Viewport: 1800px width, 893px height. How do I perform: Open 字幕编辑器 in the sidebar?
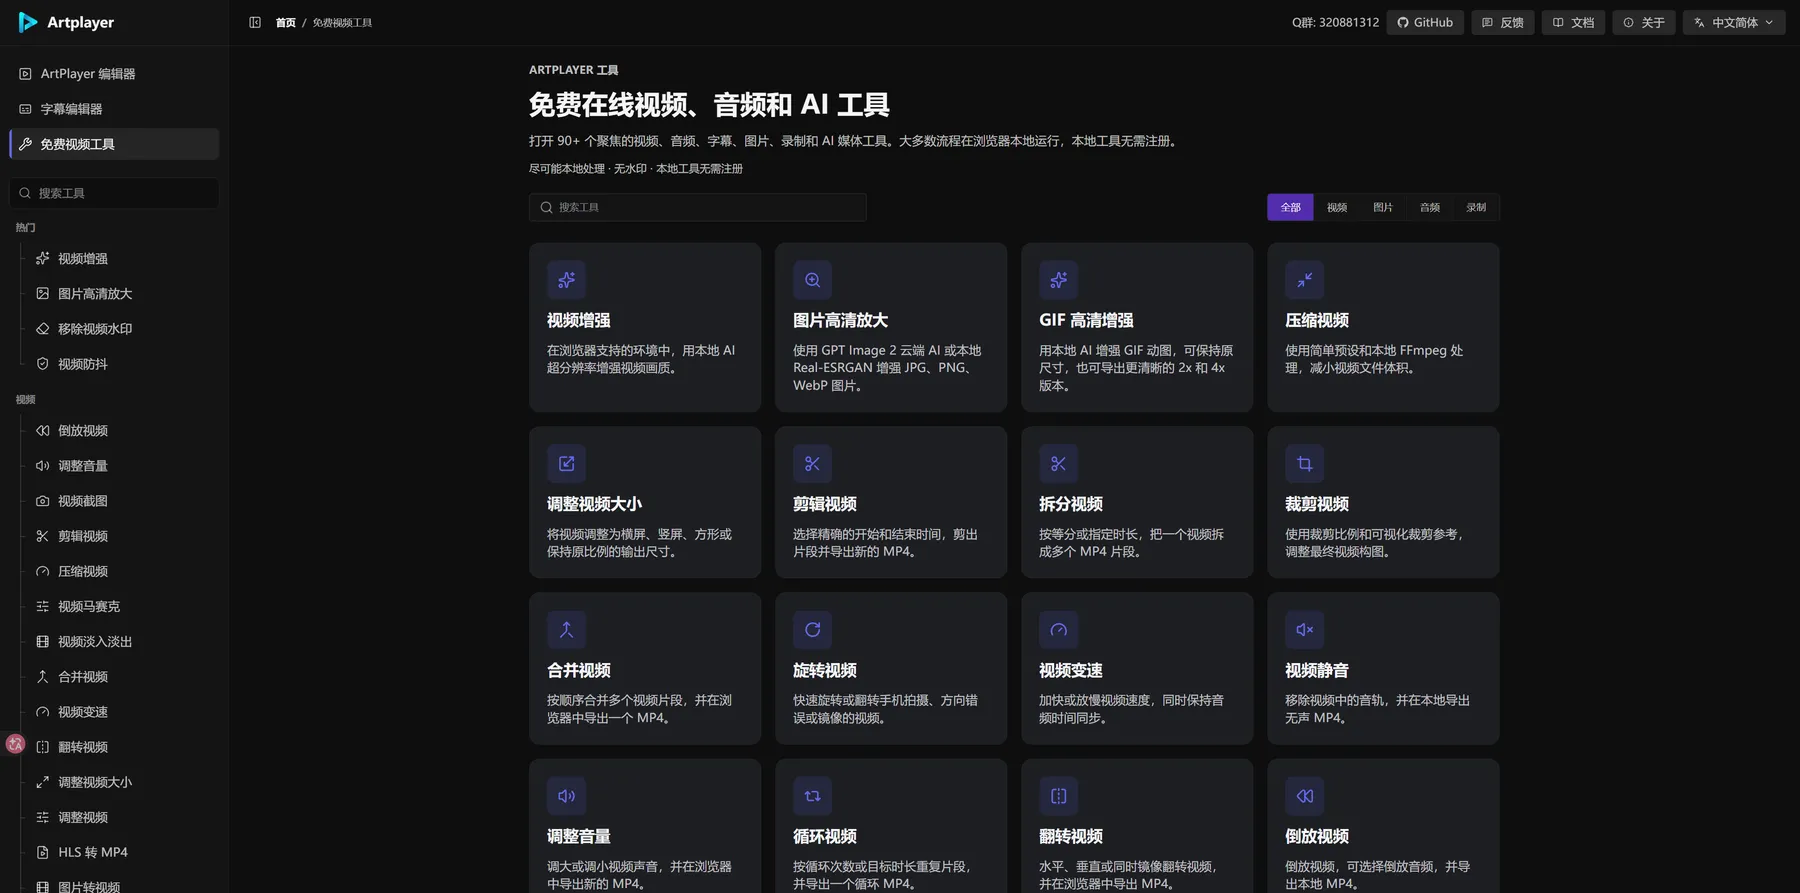114,109
